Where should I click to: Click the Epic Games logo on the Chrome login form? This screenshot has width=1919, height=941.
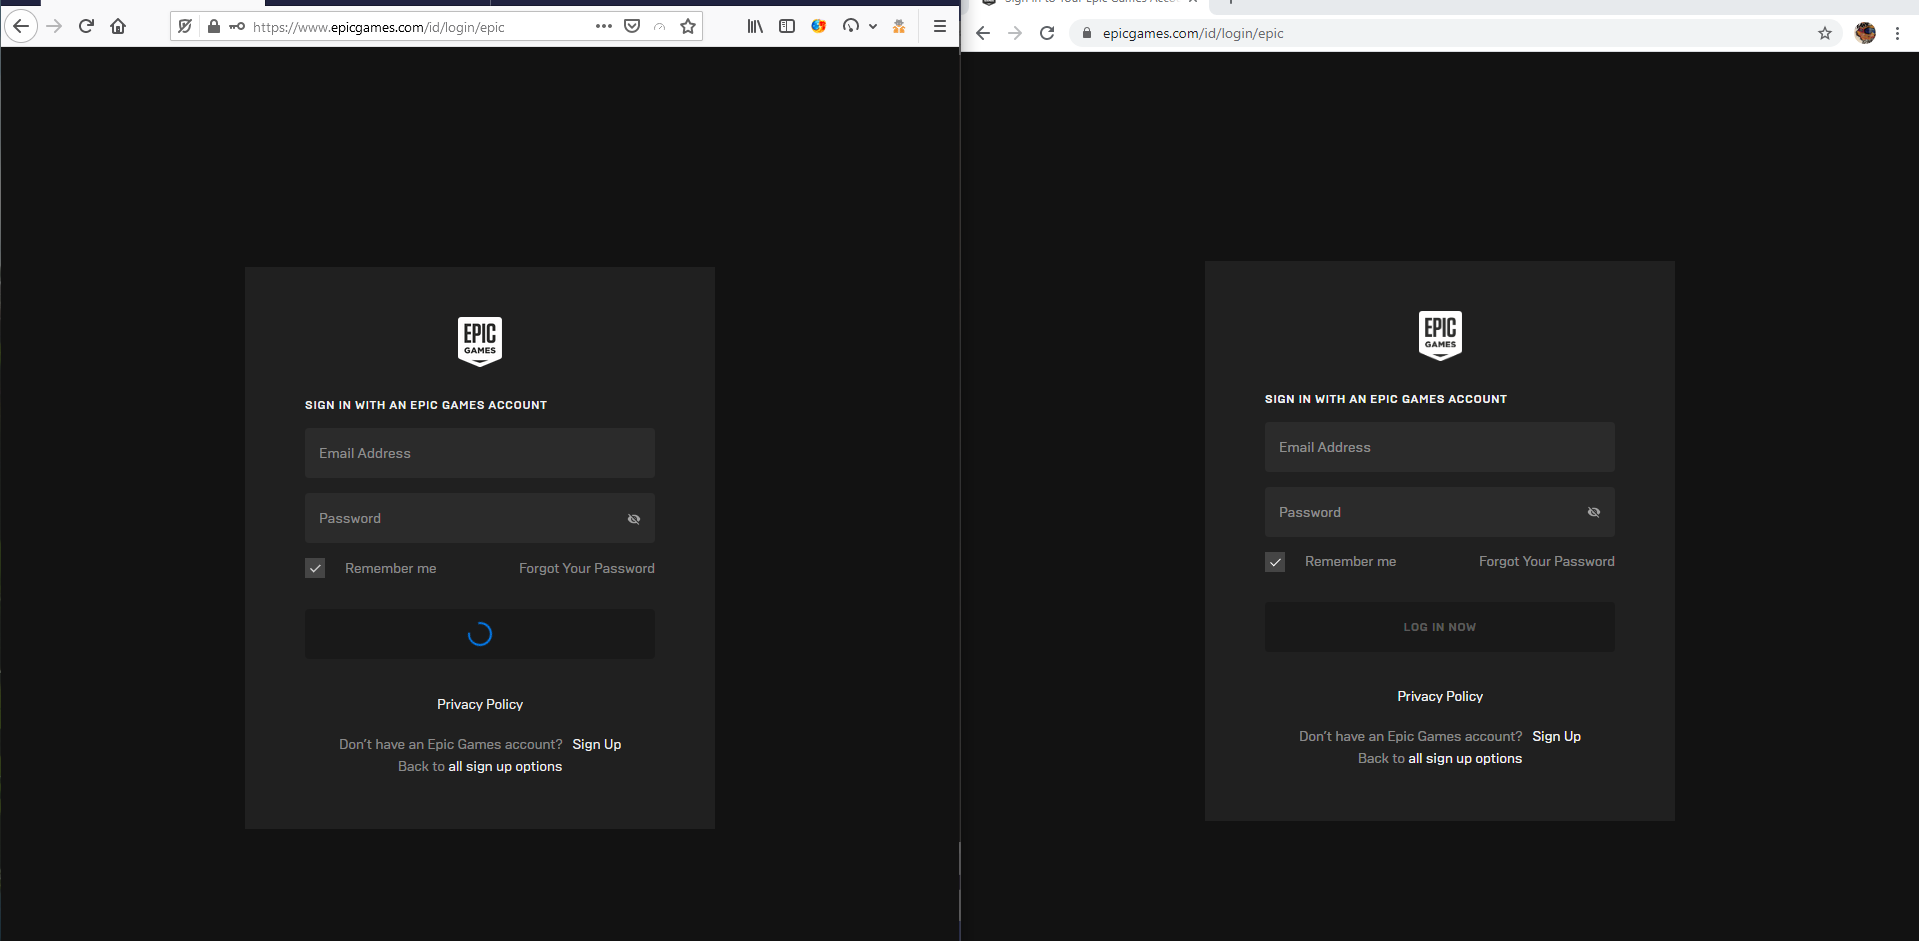click(x=1439, y=335)
